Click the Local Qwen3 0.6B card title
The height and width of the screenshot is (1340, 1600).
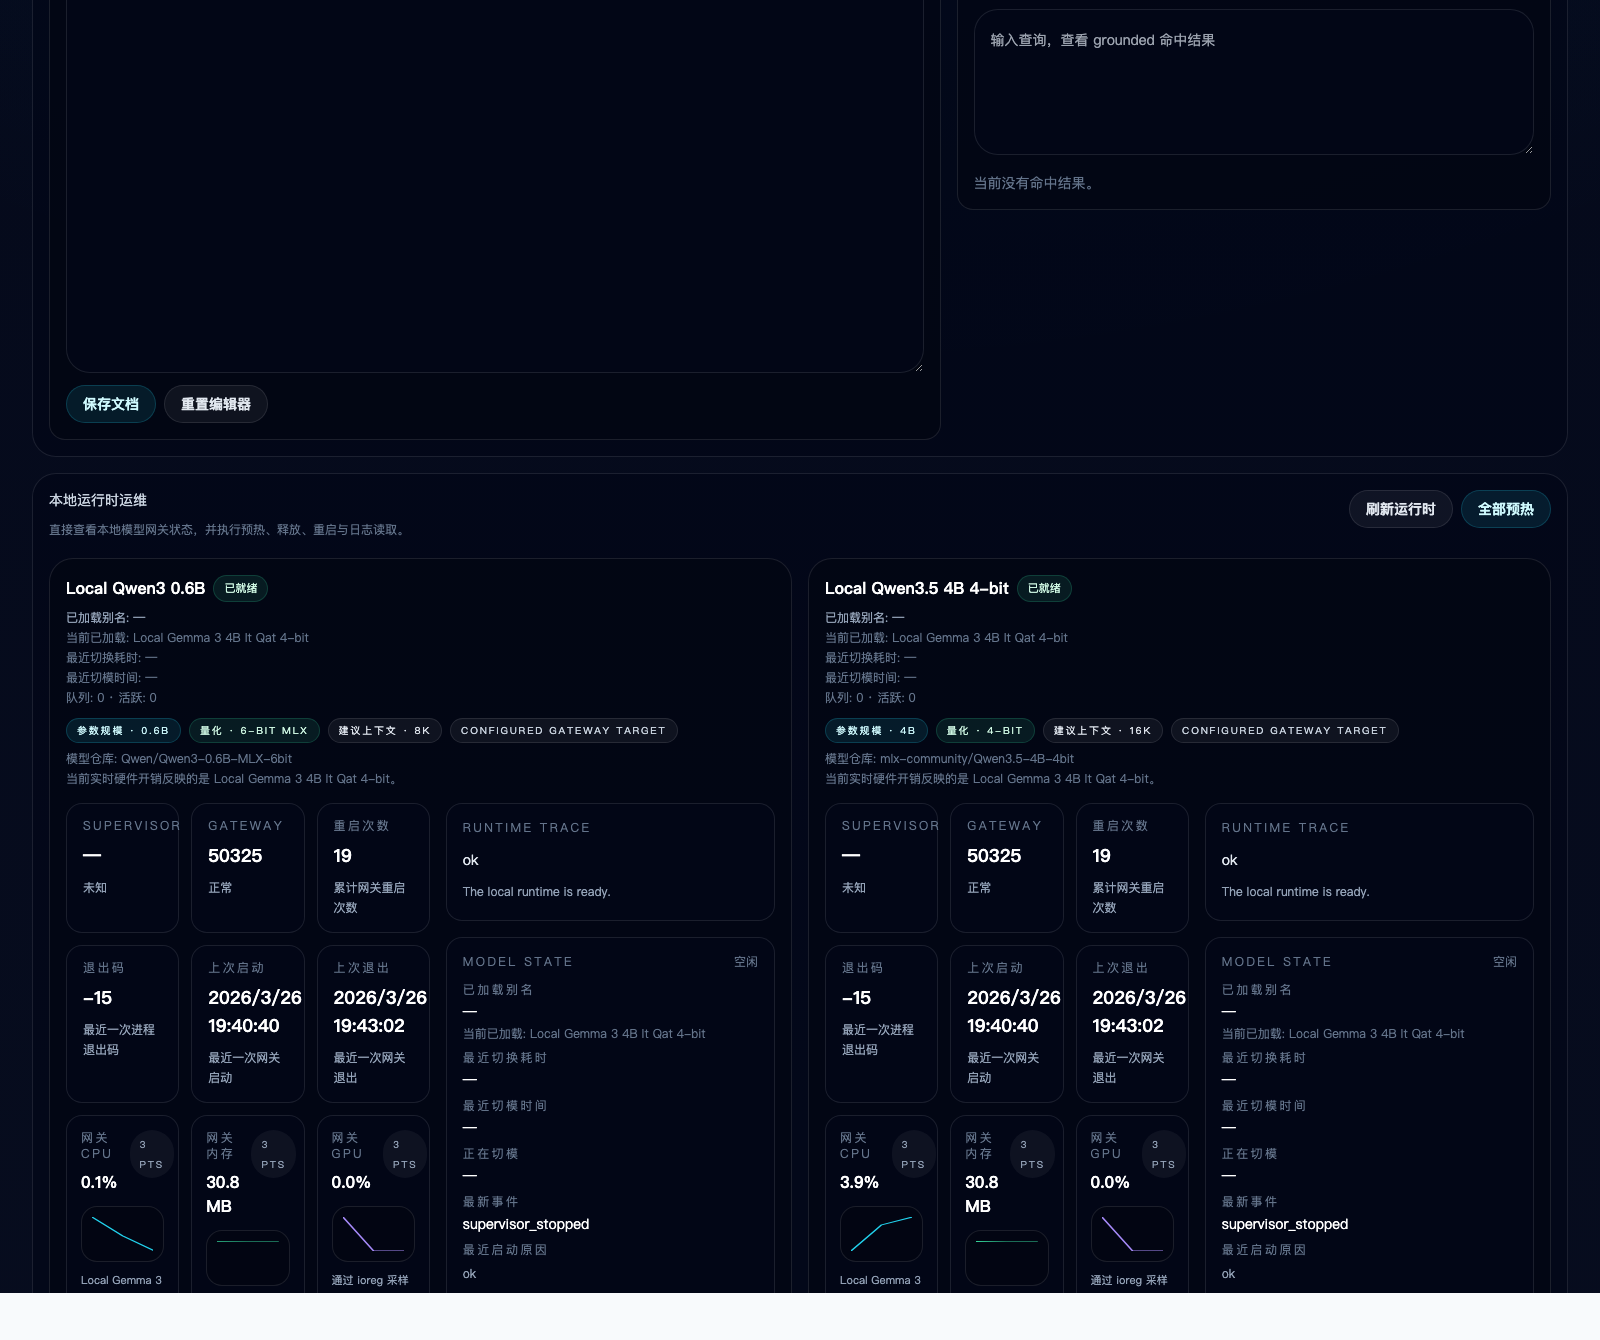tap(135, 588)
